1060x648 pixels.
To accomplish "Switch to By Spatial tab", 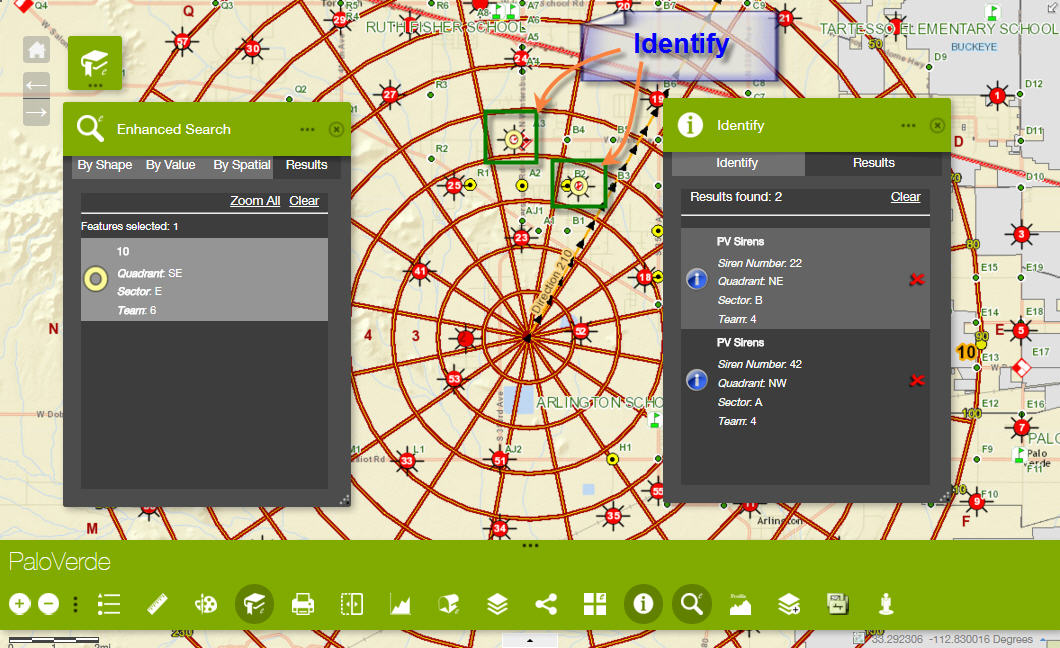I will tap(242, 165).
